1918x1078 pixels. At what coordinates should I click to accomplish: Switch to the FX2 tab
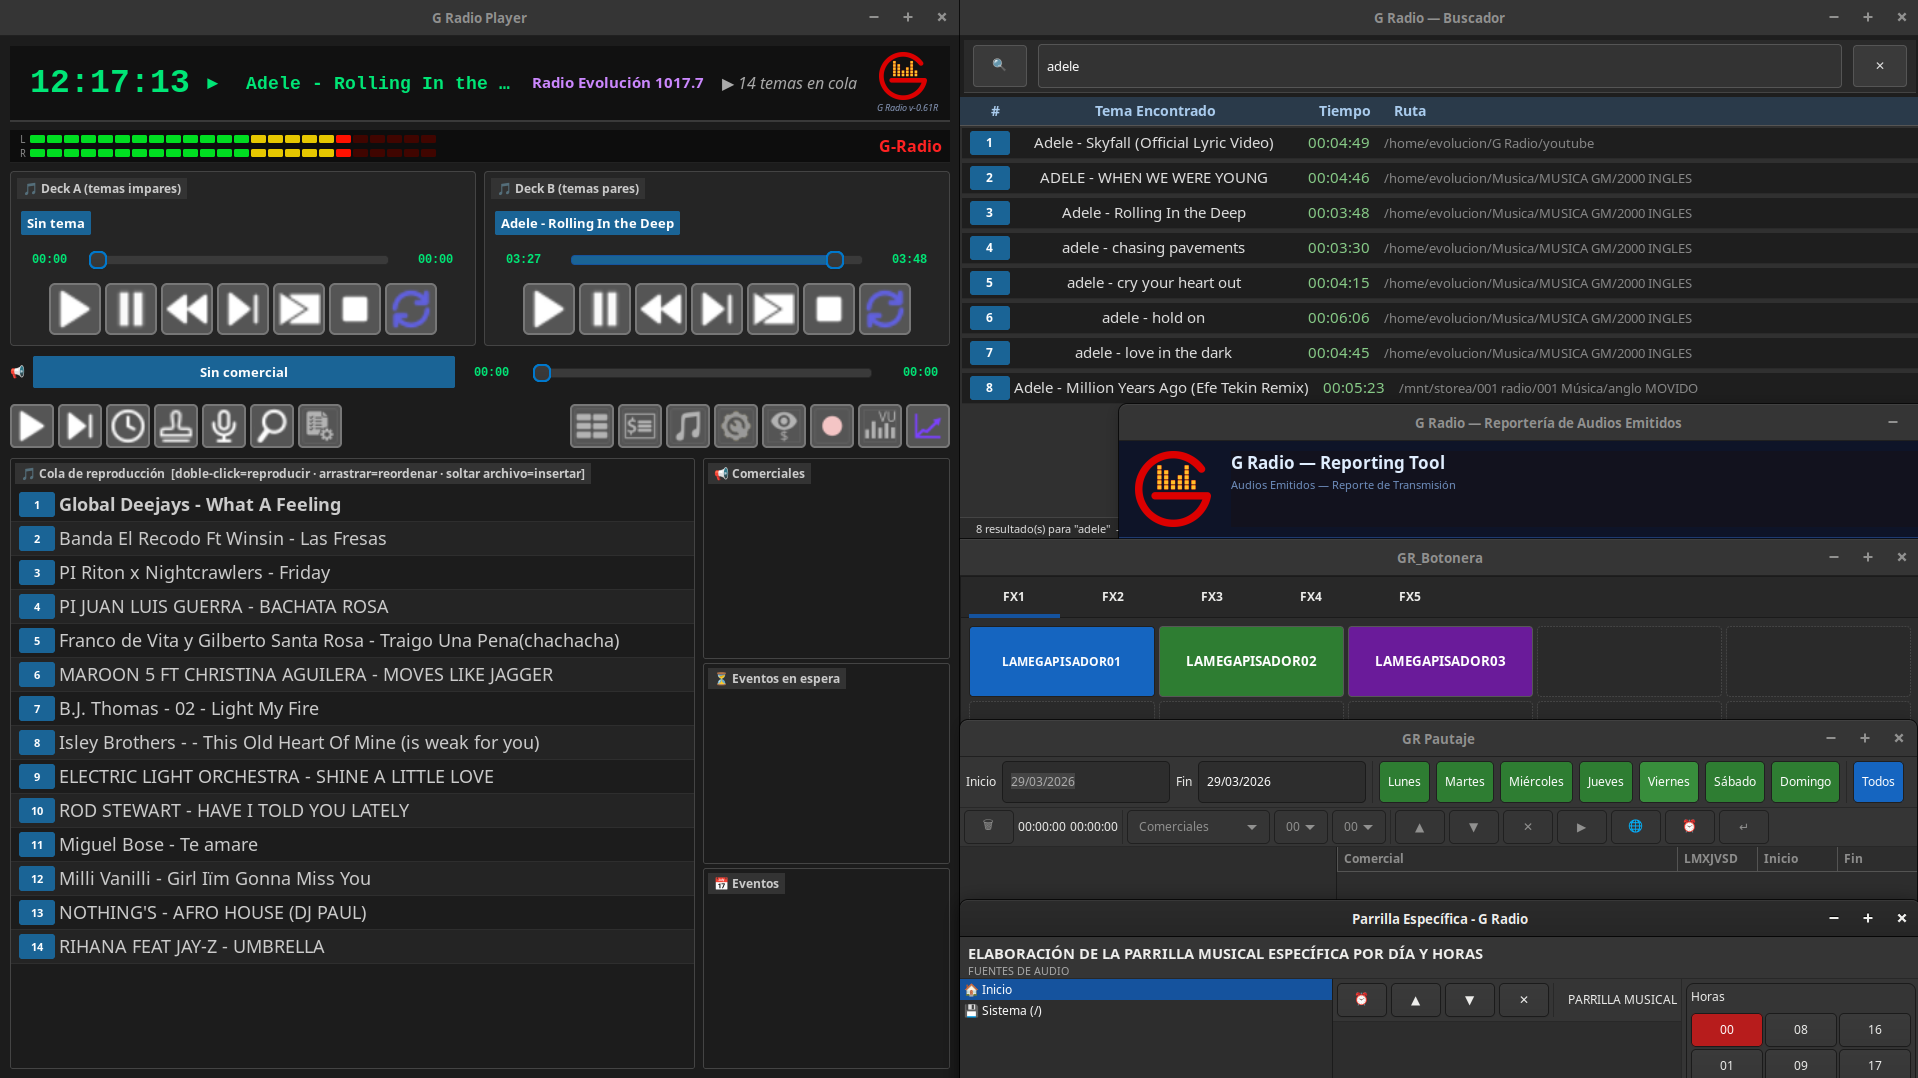[1112, 597]
